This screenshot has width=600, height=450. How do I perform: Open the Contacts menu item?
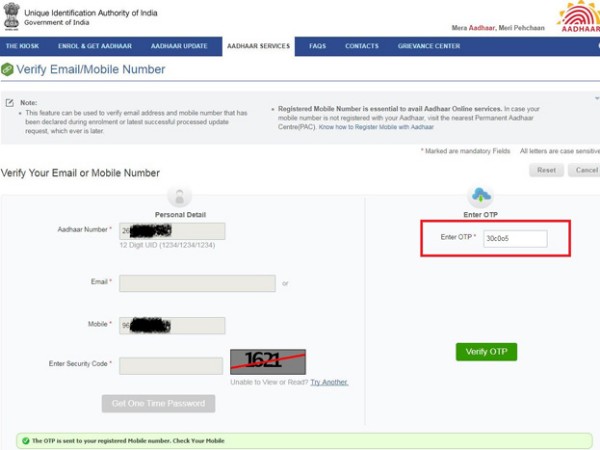[x=362, y=46]
